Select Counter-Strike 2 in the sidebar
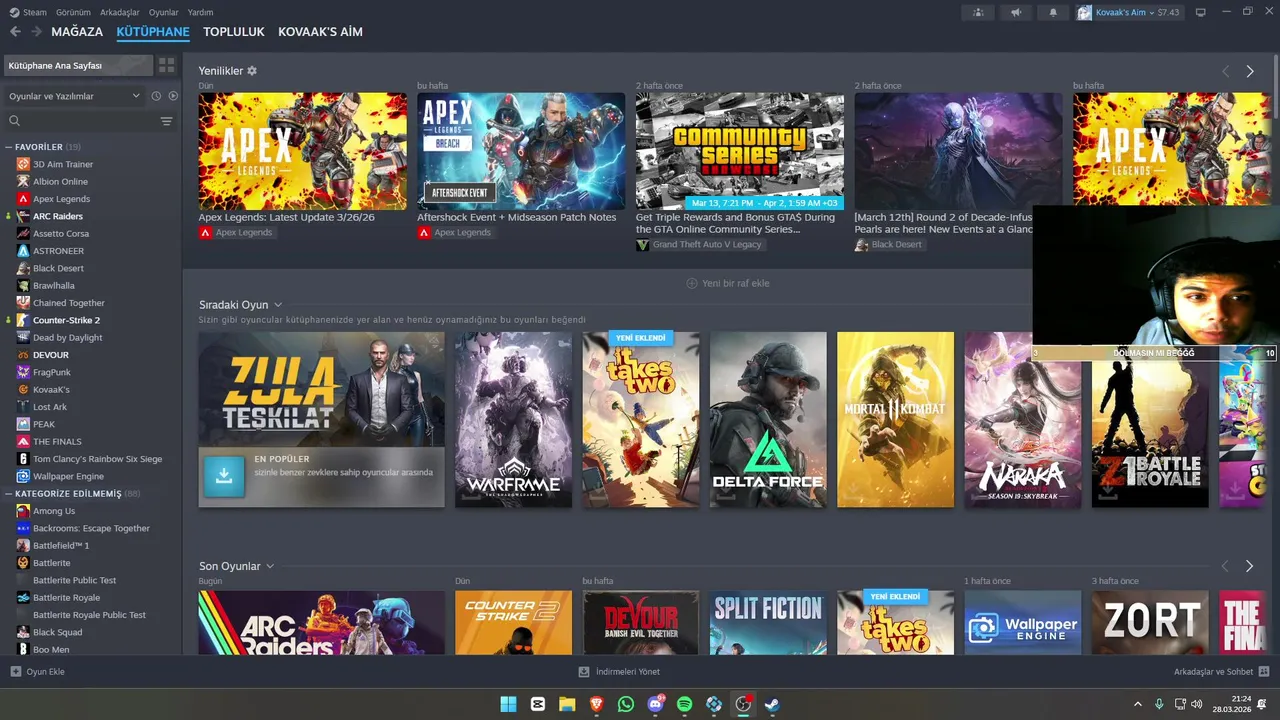The image size is (1280, 720). (x=66, y=320)
